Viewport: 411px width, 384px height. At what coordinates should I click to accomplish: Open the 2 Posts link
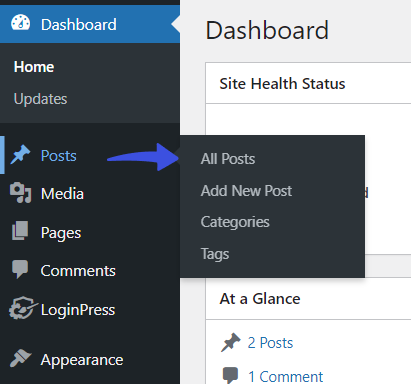(x=270, y=343)
